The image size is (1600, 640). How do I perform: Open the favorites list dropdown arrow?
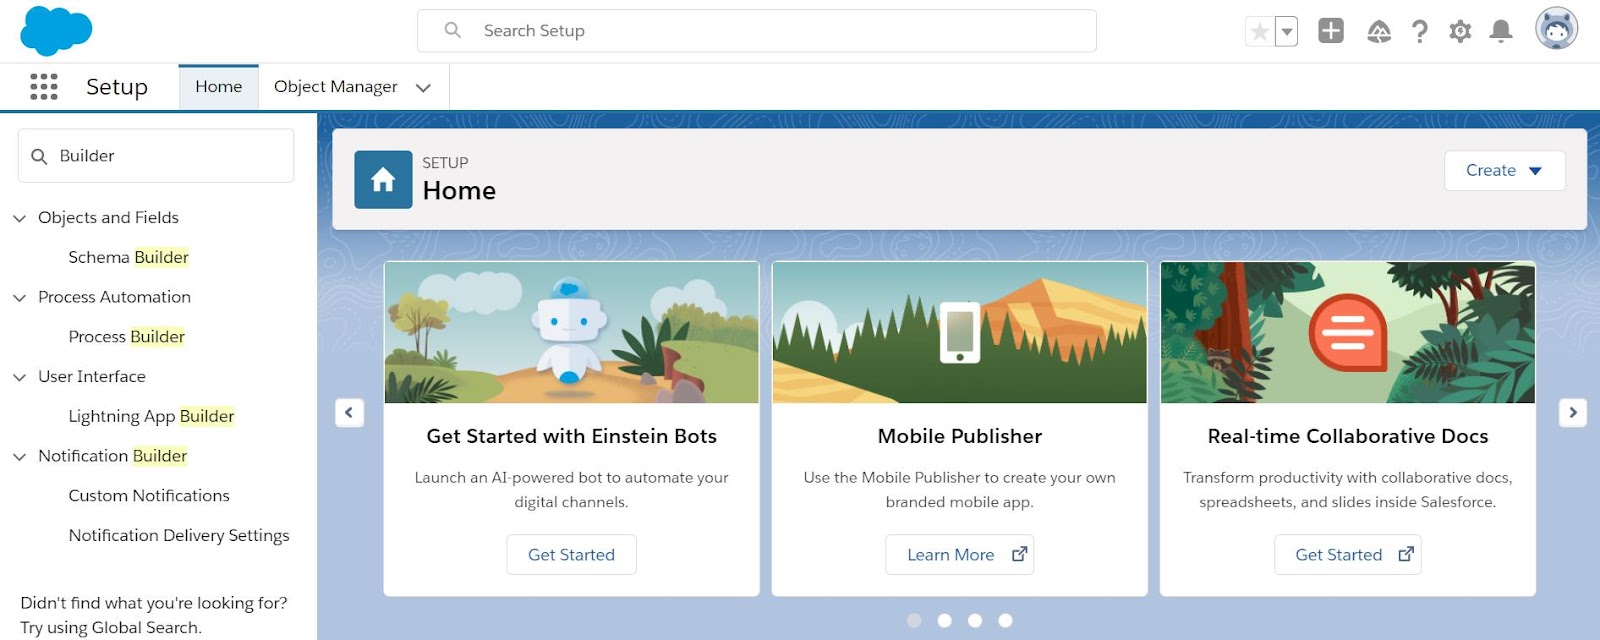pos(1287,32)
